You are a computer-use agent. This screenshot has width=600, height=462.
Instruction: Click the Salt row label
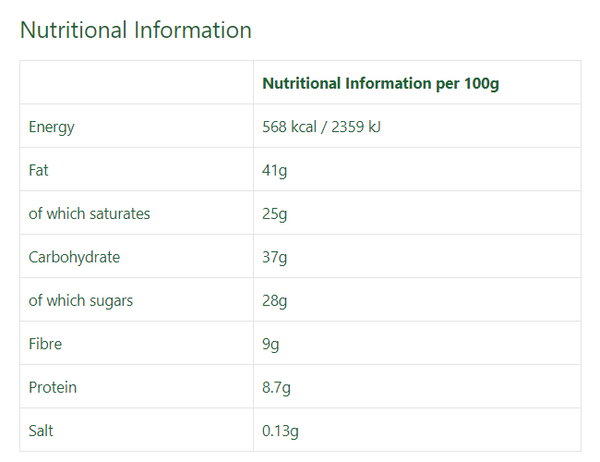click(41, 431)
